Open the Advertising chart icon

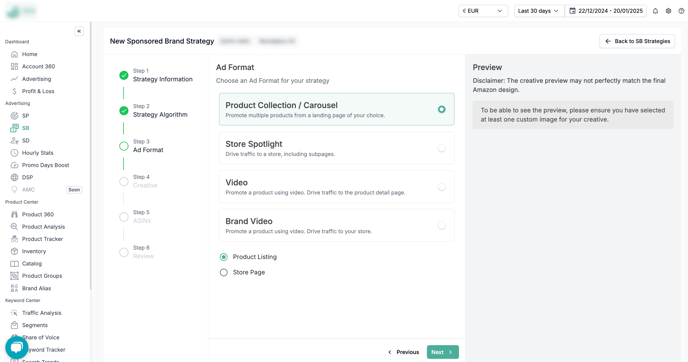click(14, 79)
